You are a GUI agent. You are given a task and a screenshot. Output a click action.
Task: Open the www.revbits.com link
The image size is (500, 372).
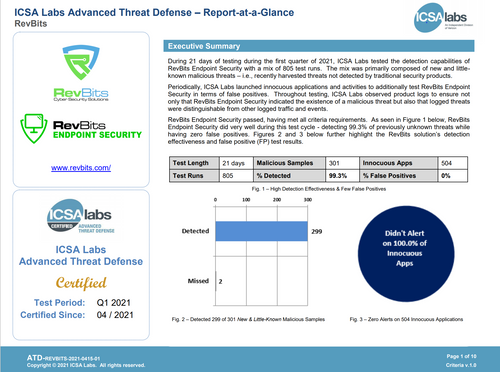coord(81,168)
